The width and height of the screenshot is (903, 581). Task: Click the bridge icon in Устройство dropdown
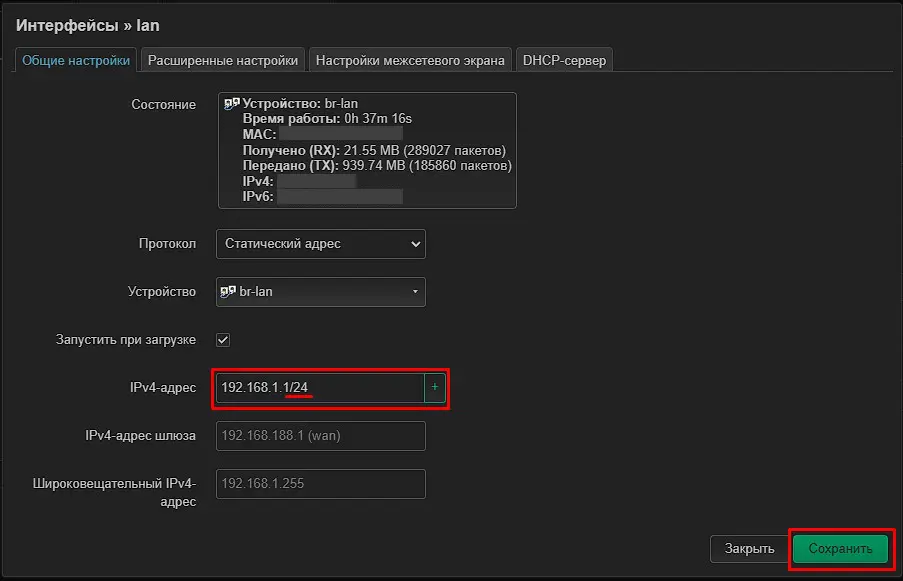tap(228, 292)
